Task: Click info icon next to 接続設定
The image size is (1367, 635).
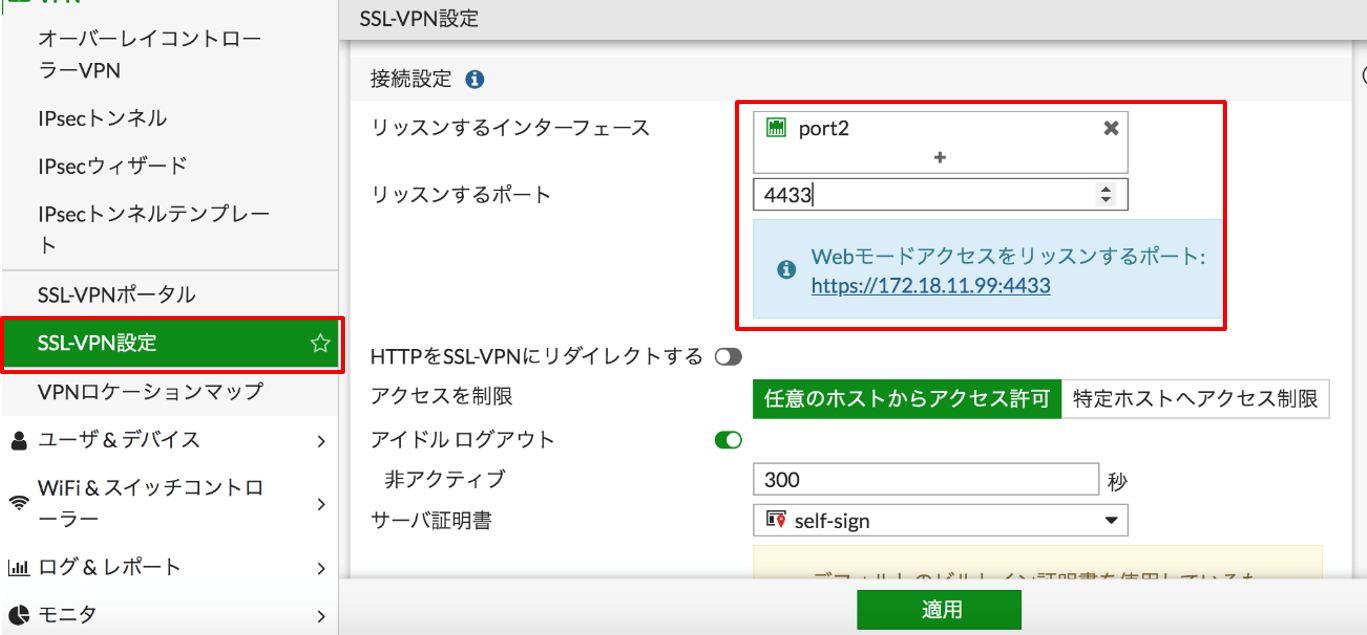Action: (x=475, y=79)
